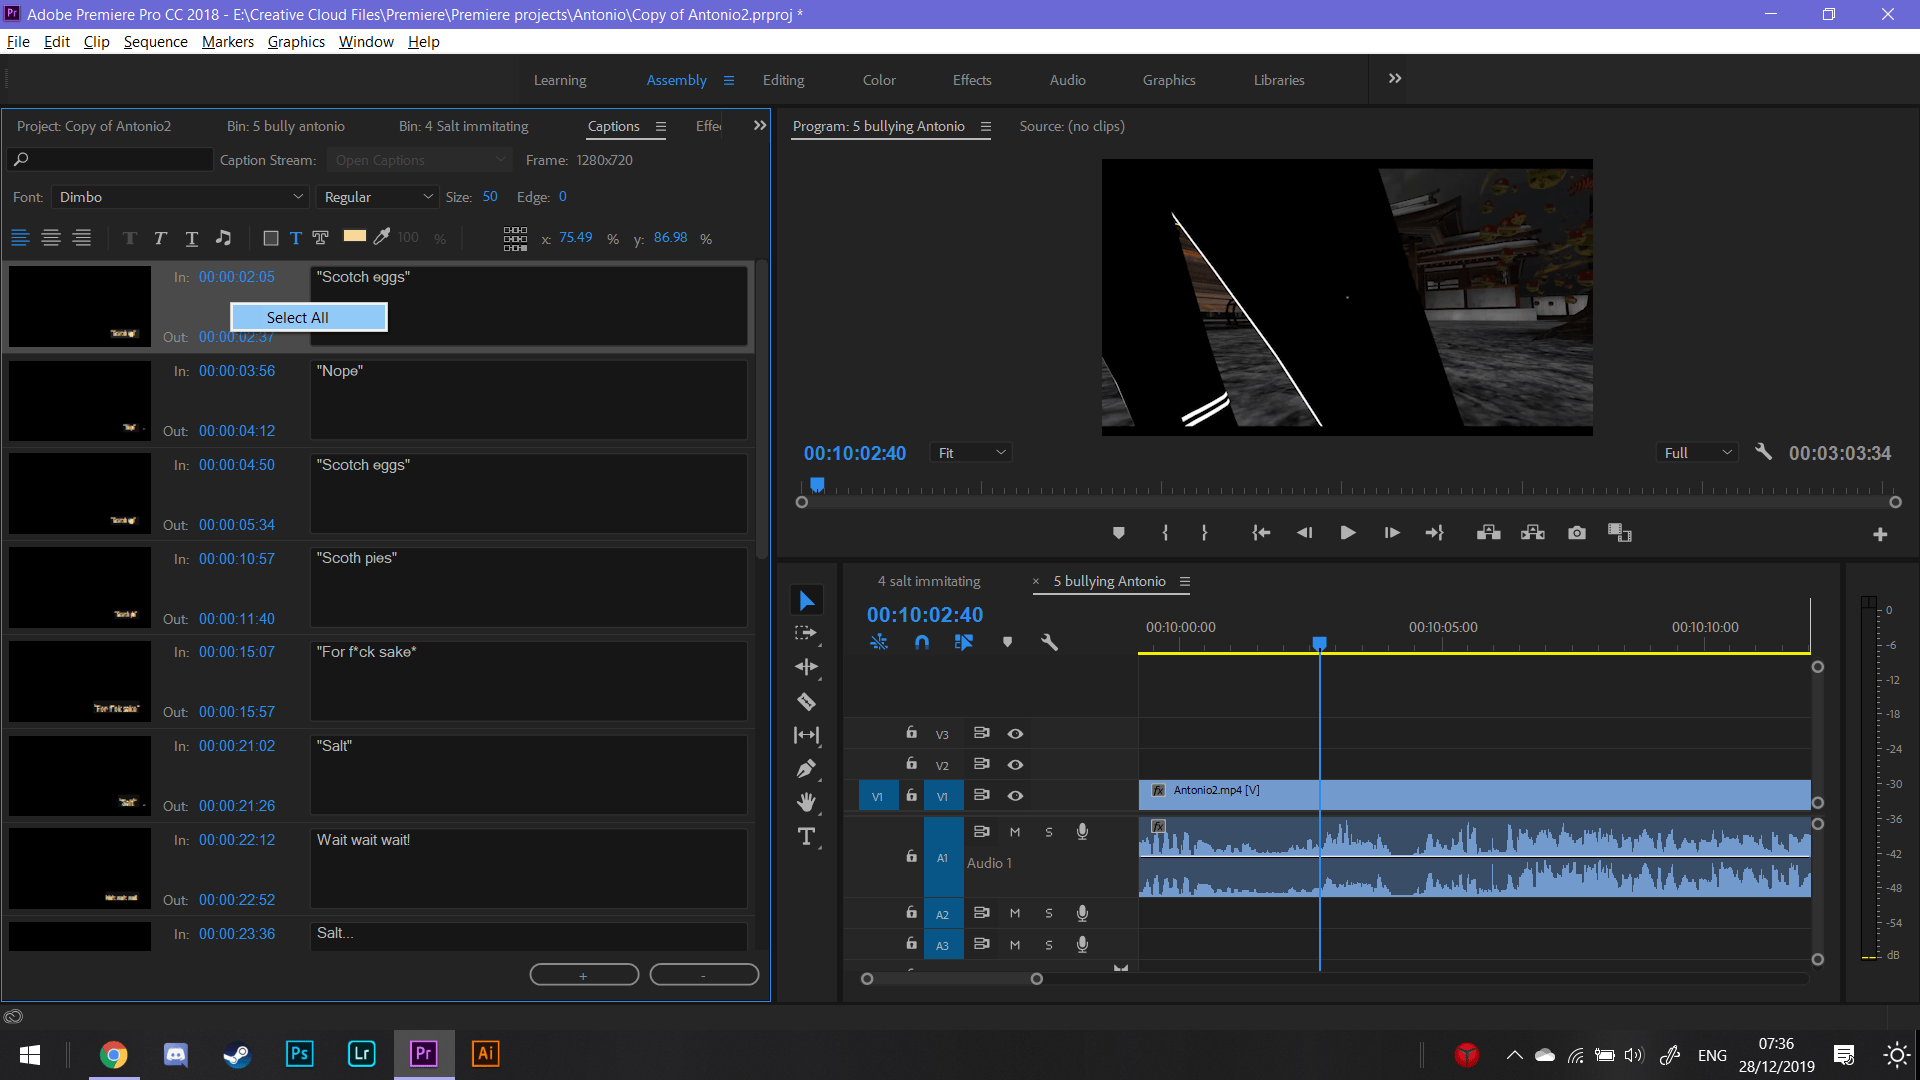The image size is (1920, 1080).
Task: Switch to 4 salt immitating timeline tab
Action: [929, 581]
